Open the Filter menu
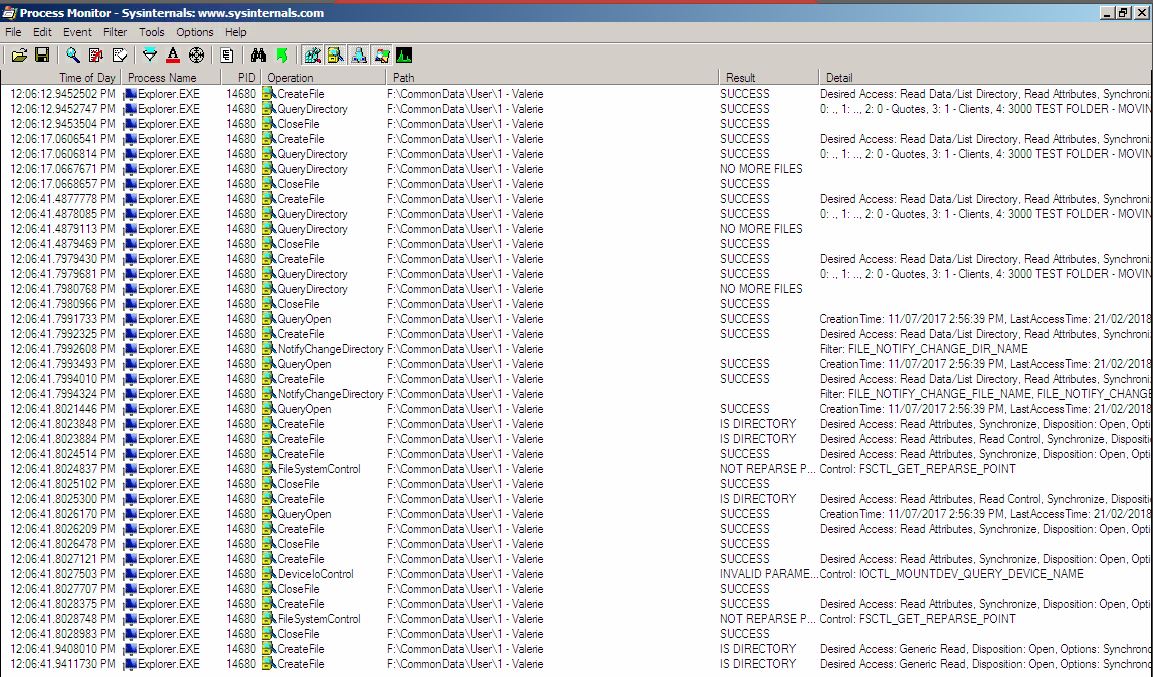 point(115,32)
